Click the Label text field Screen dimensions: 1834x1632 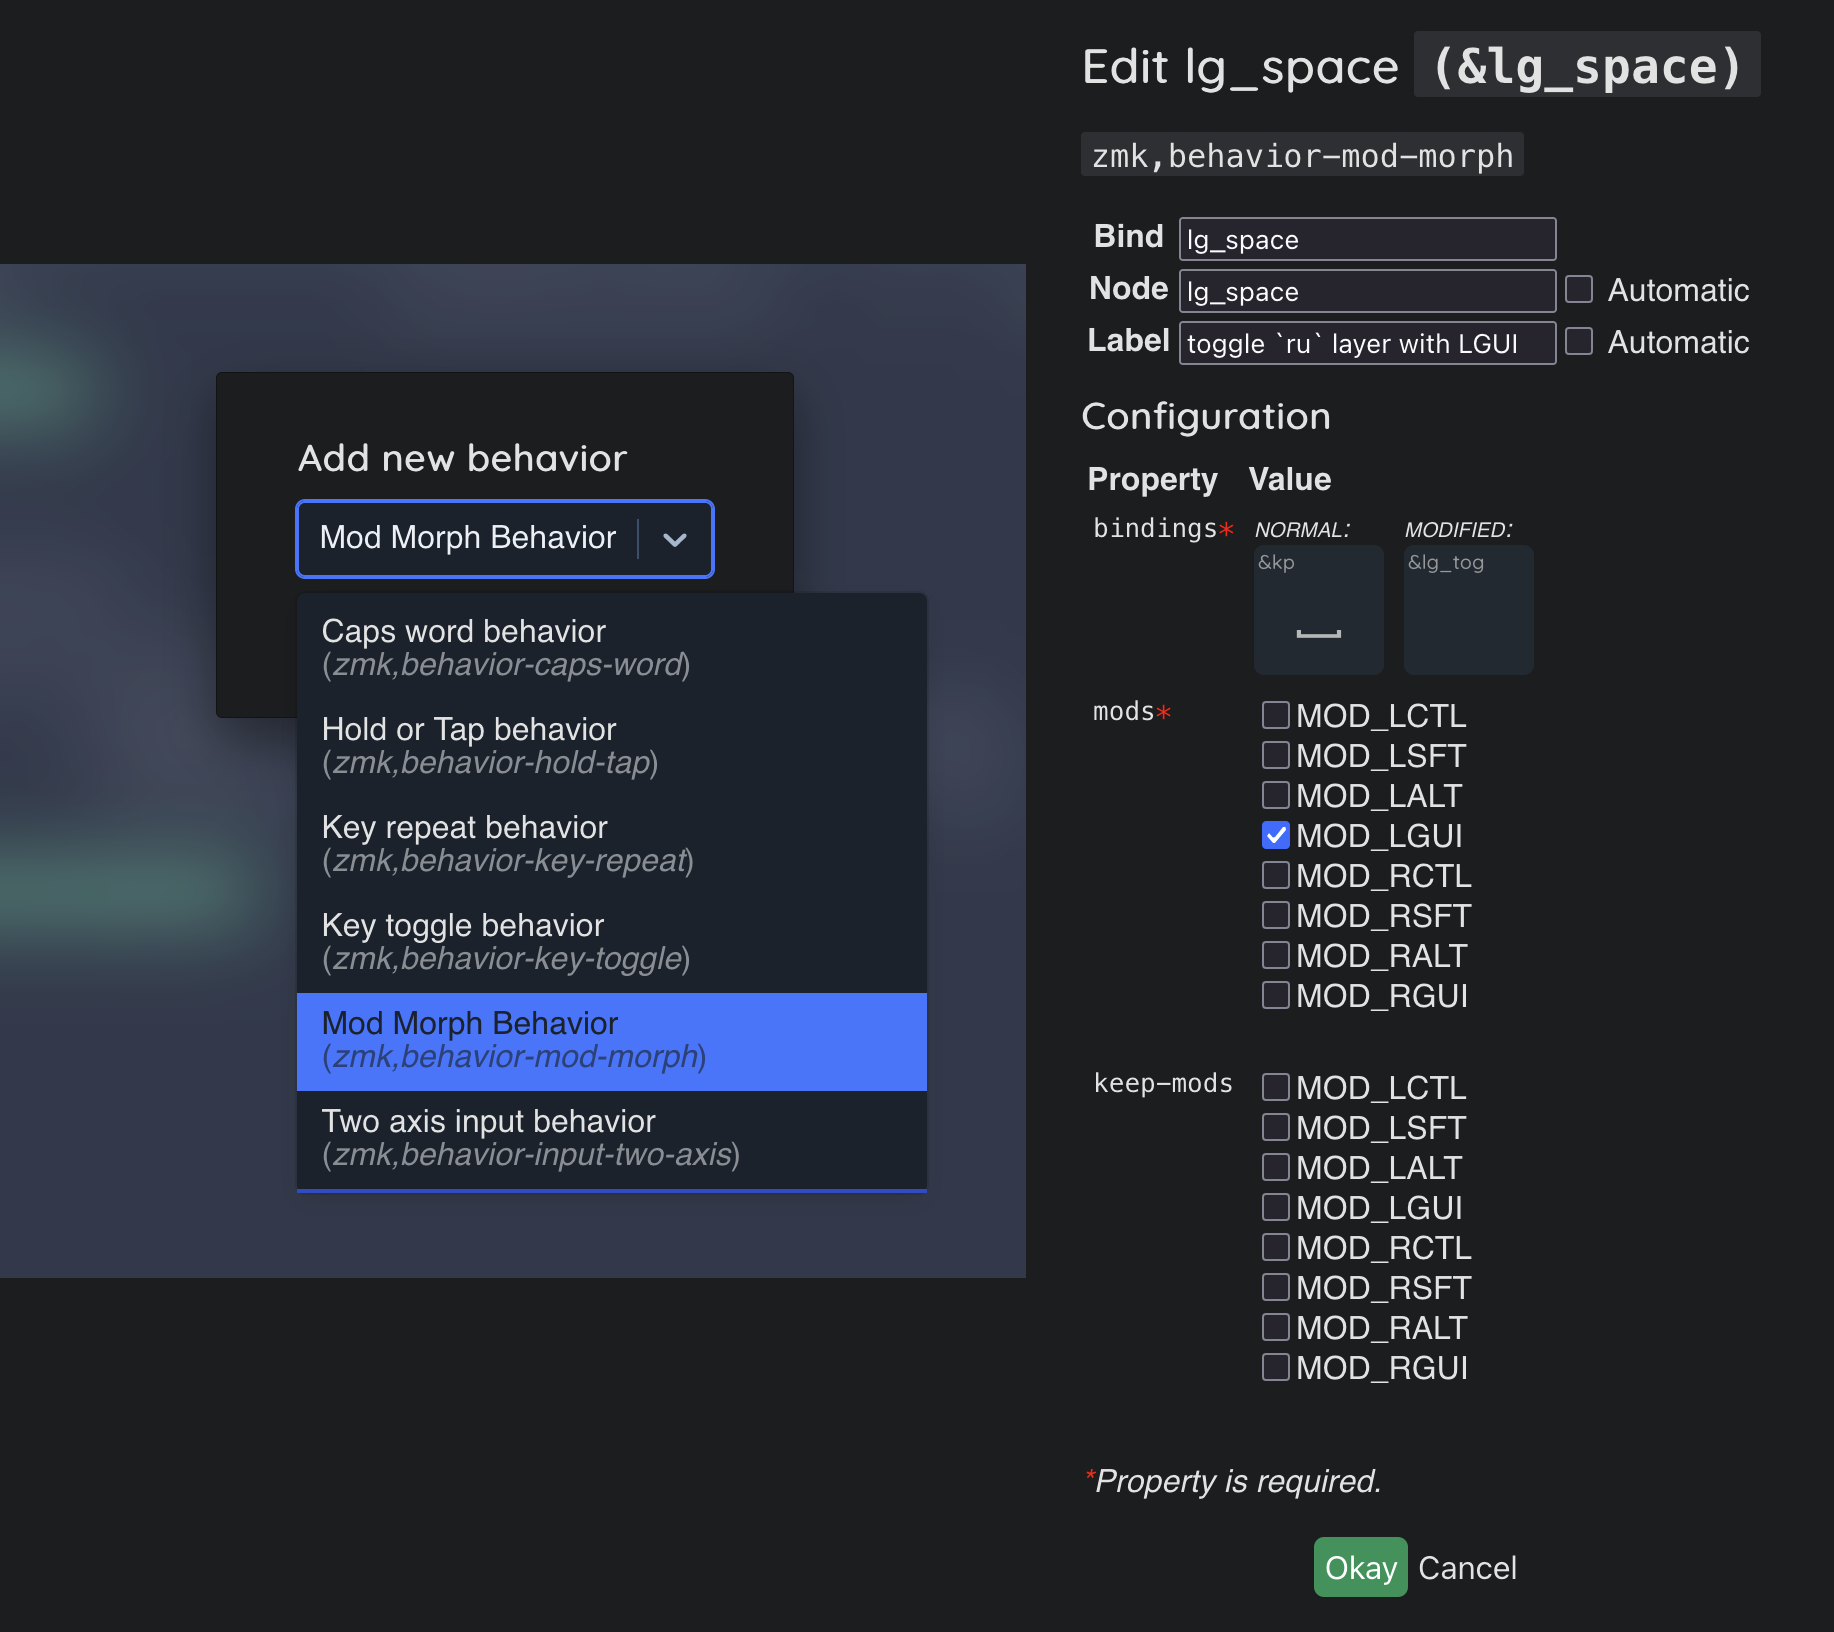tap(1367, 343)
